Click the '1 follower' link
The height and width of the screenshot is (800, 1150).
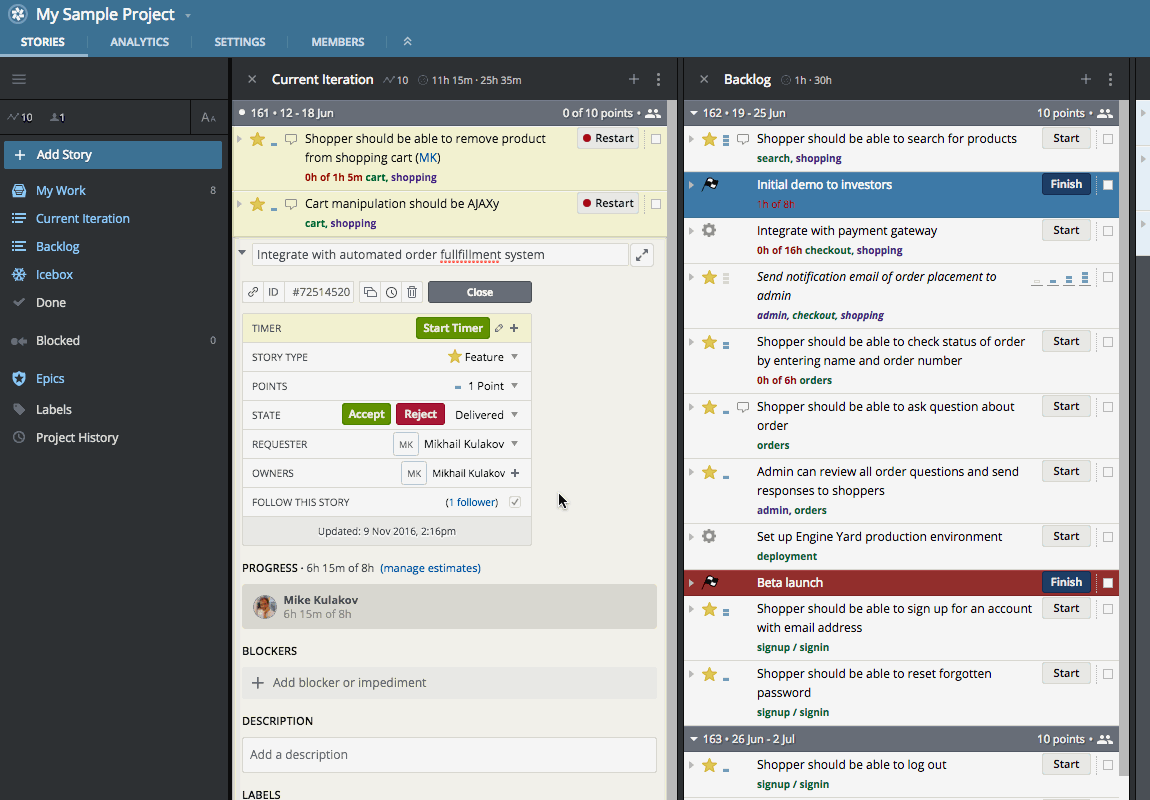[x=472, y=502]
